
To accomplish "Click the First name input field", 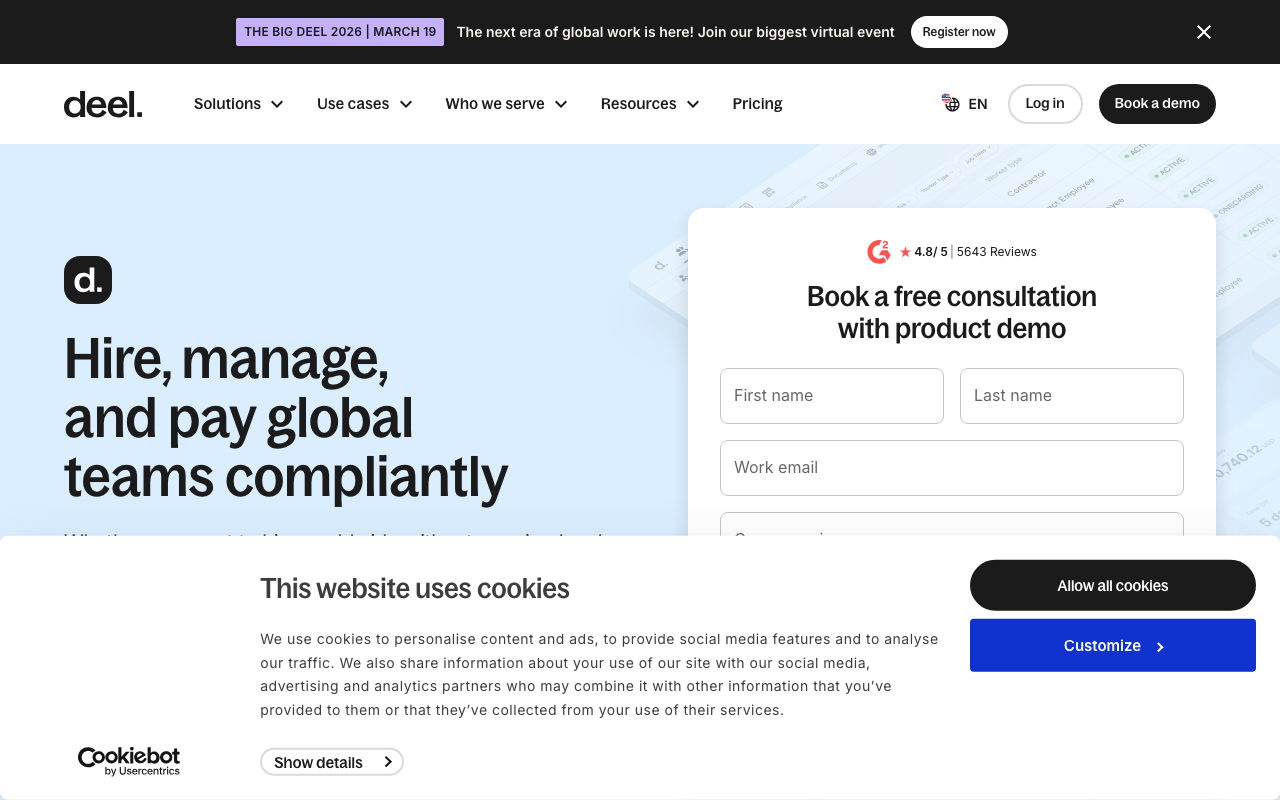I will [x=832, y=396].
